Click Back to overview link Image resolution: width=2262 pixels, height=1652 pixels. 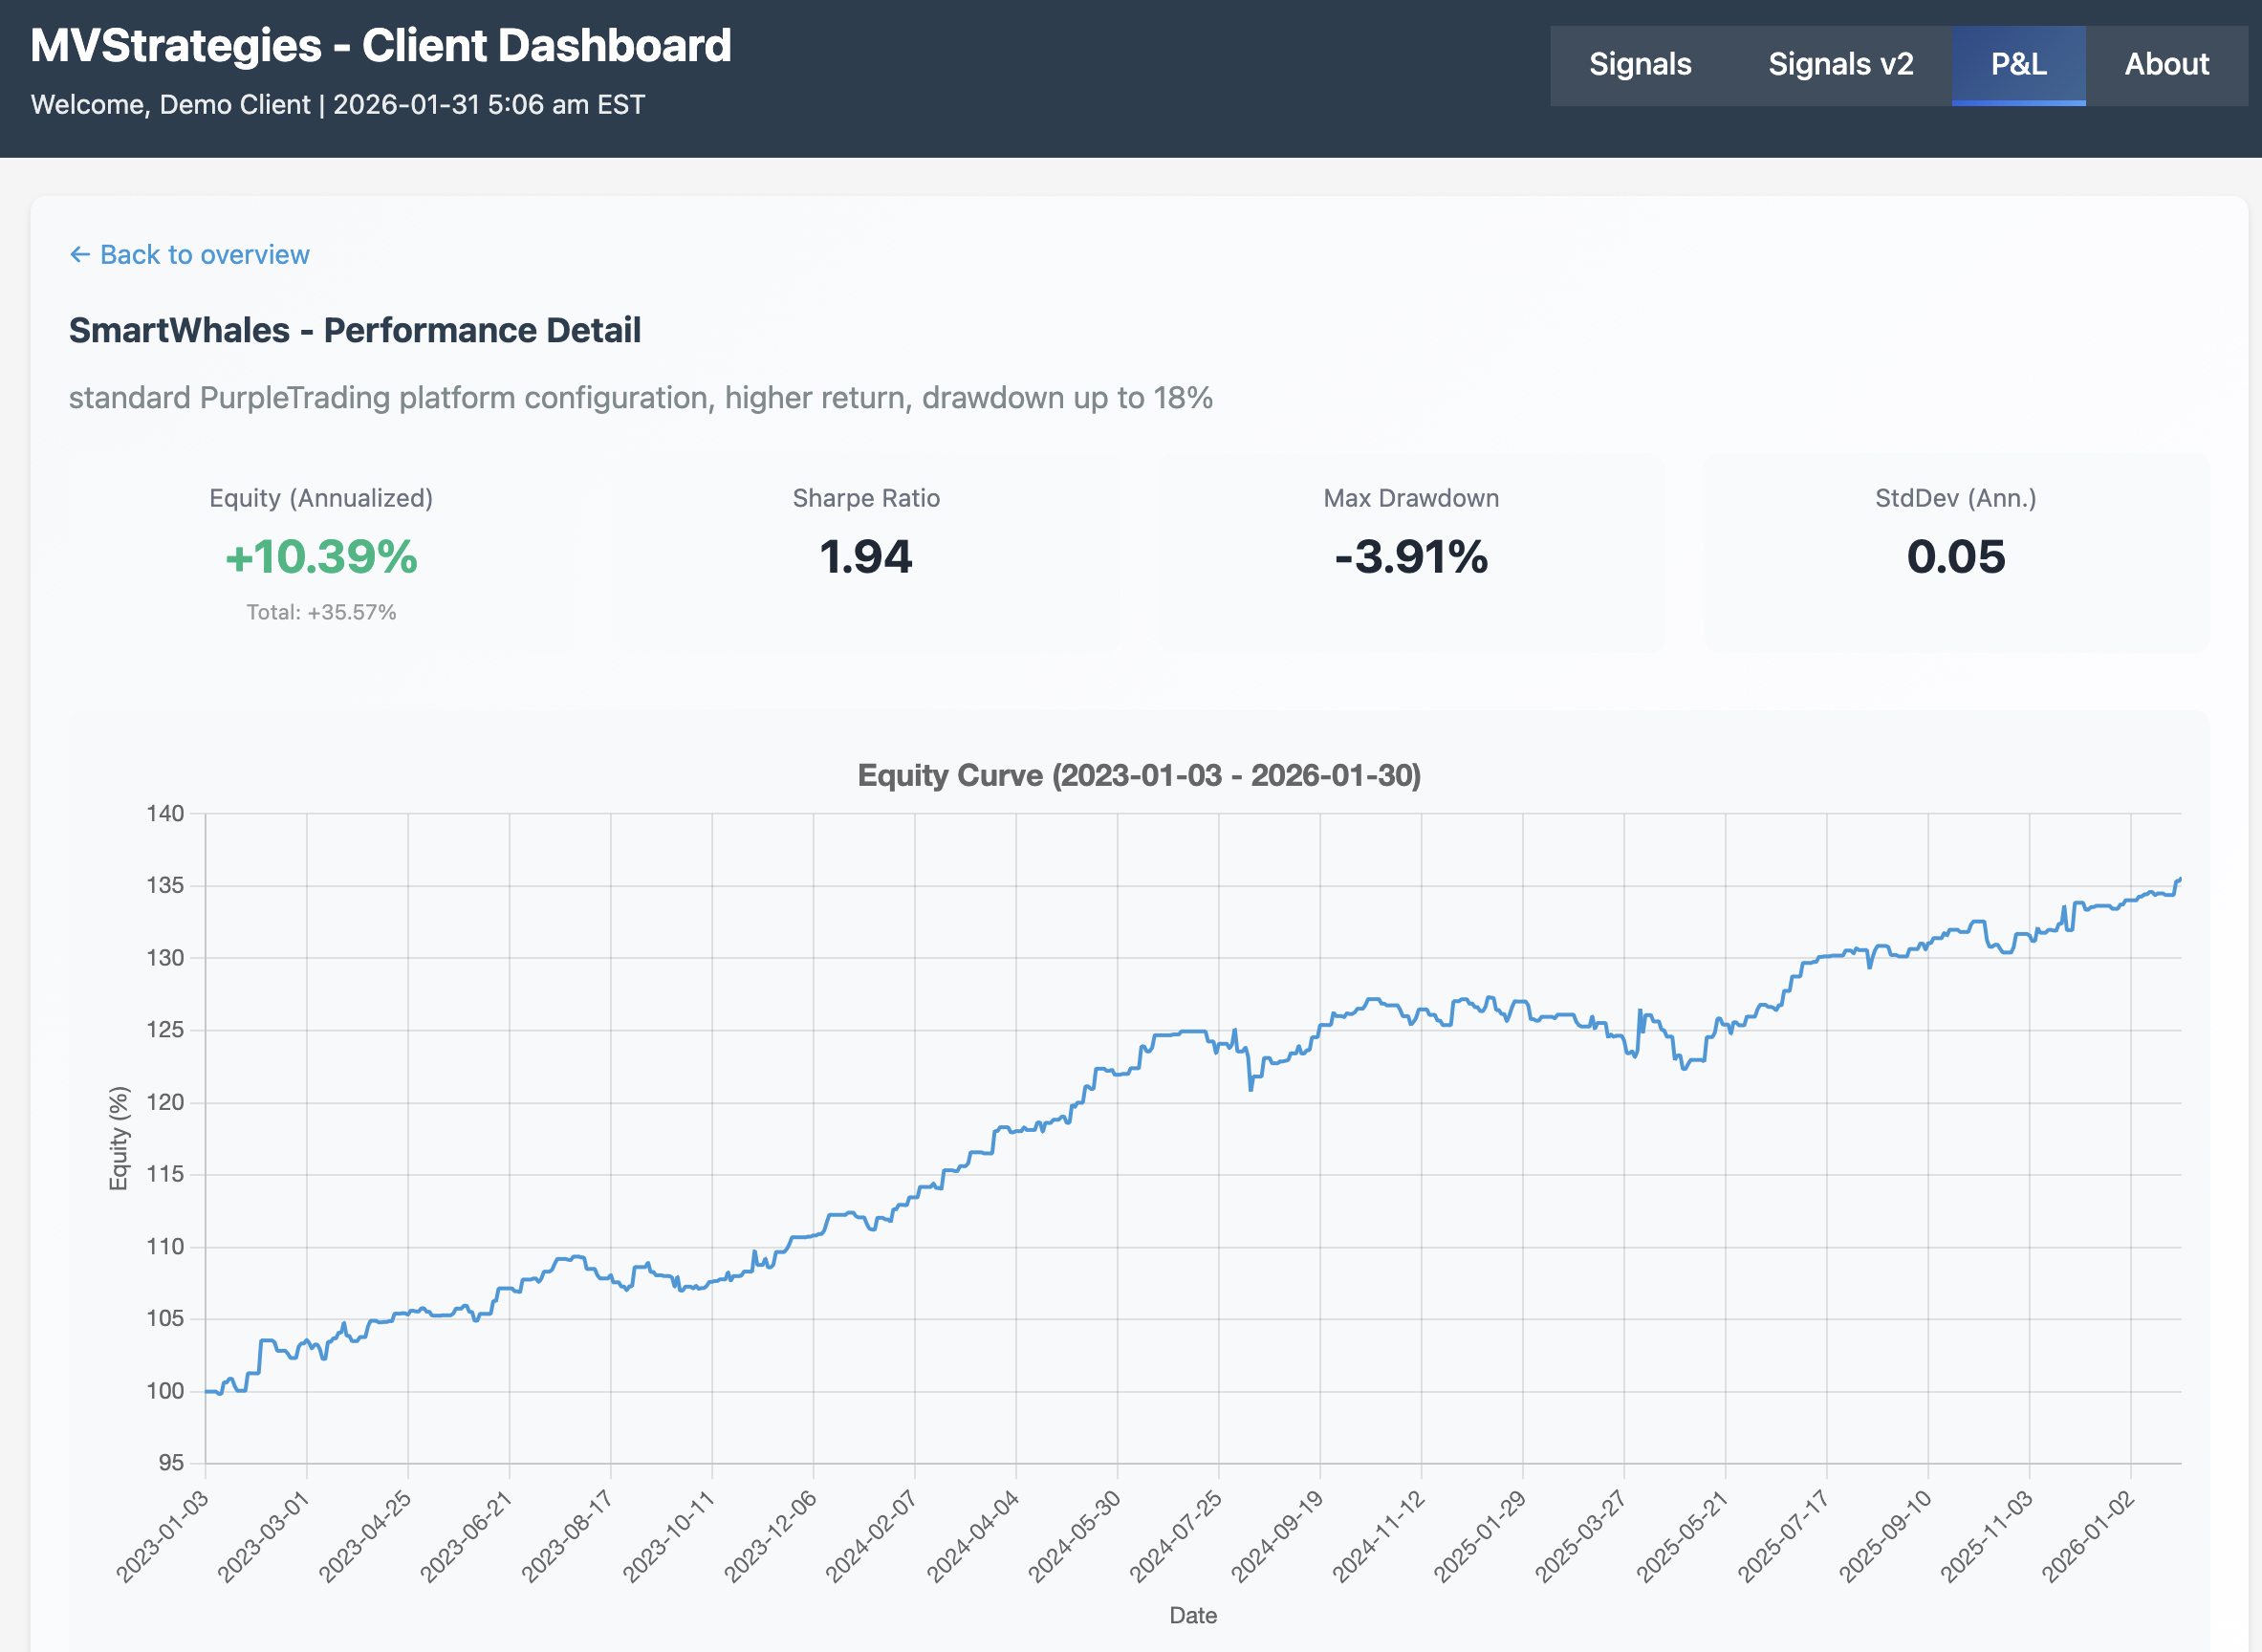click(204, 255)
